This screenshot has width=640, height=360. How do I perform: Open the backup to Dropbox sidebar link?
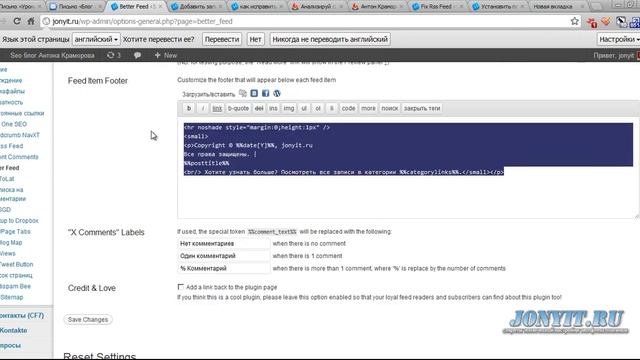[x=19, y=220]
